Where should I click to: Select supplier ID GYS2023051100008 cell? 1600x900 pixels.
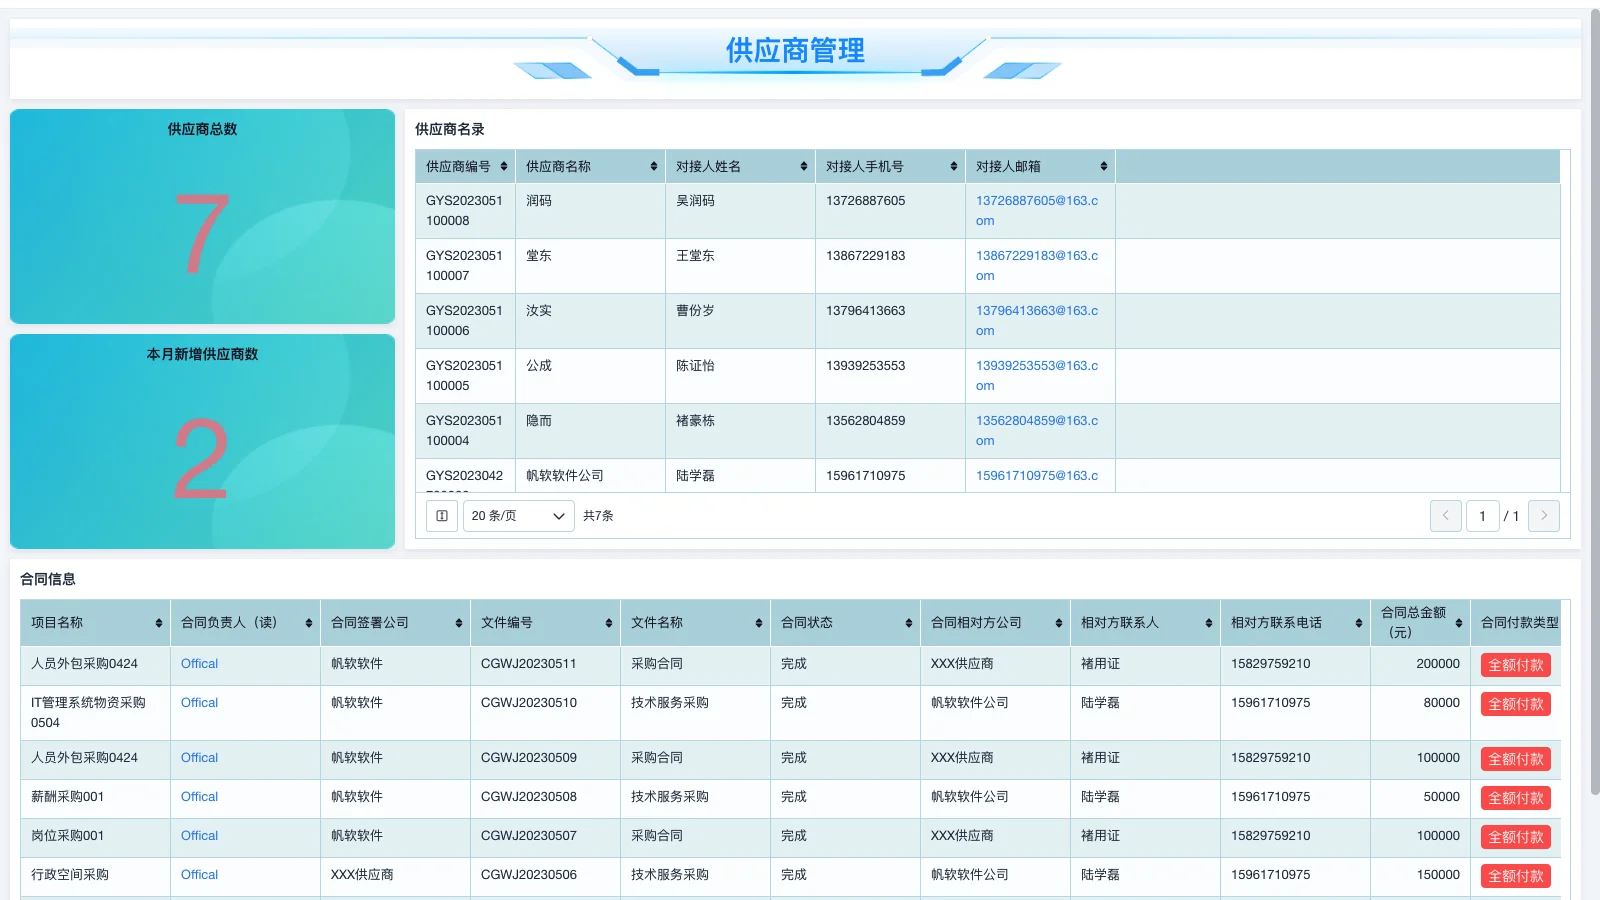tap(465, 211)
